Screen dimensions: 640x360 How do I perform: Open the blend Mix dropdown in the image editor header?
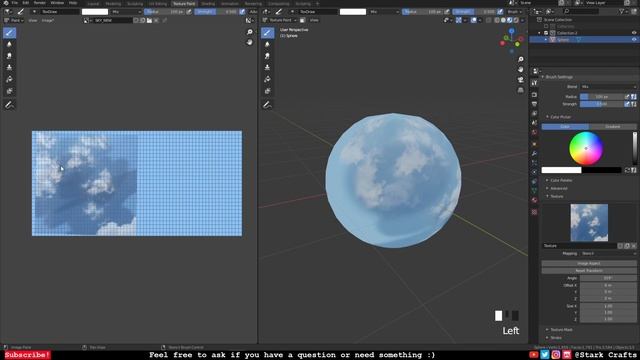click(126, 12)
